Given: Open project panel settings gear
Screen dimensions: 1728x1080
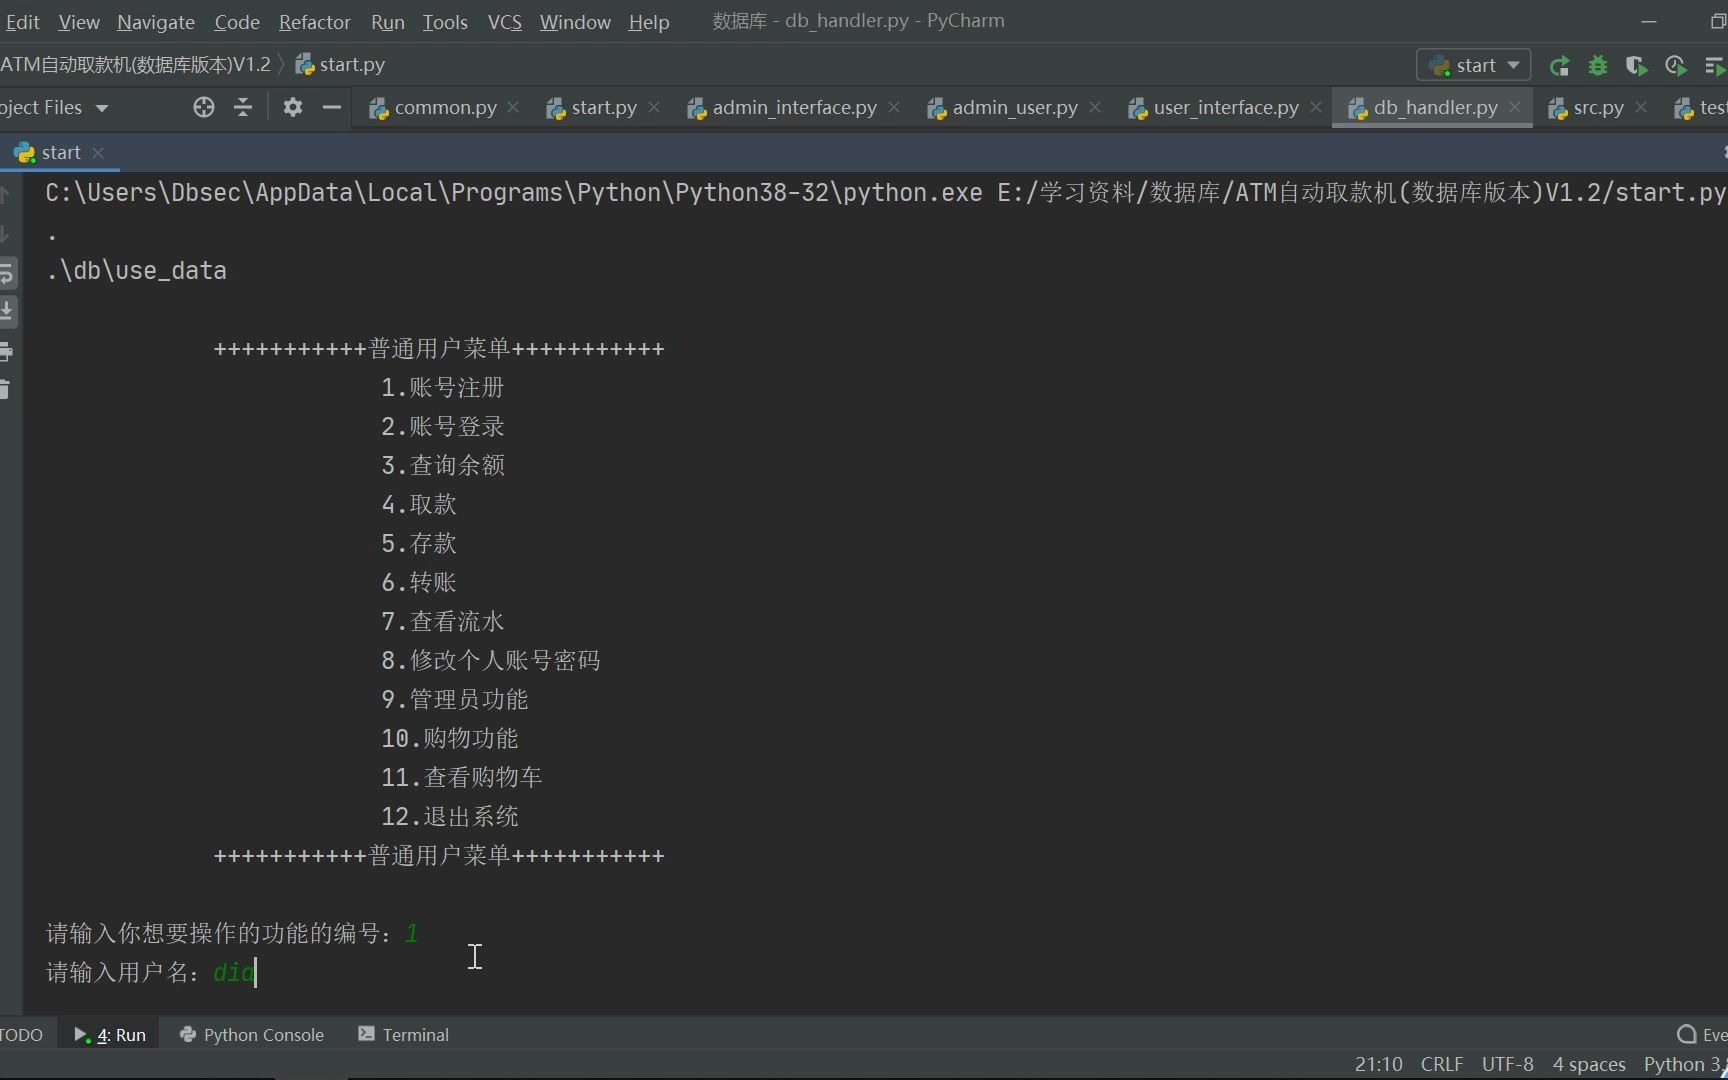Looking at the screenshot, I should pyautogui.click(x=292, y=107).
